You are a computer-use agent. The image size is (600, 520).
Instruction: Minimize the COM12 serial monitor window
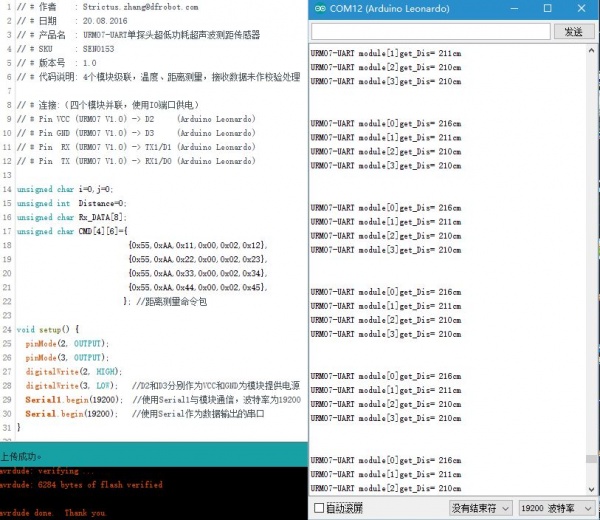(x=514, y=8)
